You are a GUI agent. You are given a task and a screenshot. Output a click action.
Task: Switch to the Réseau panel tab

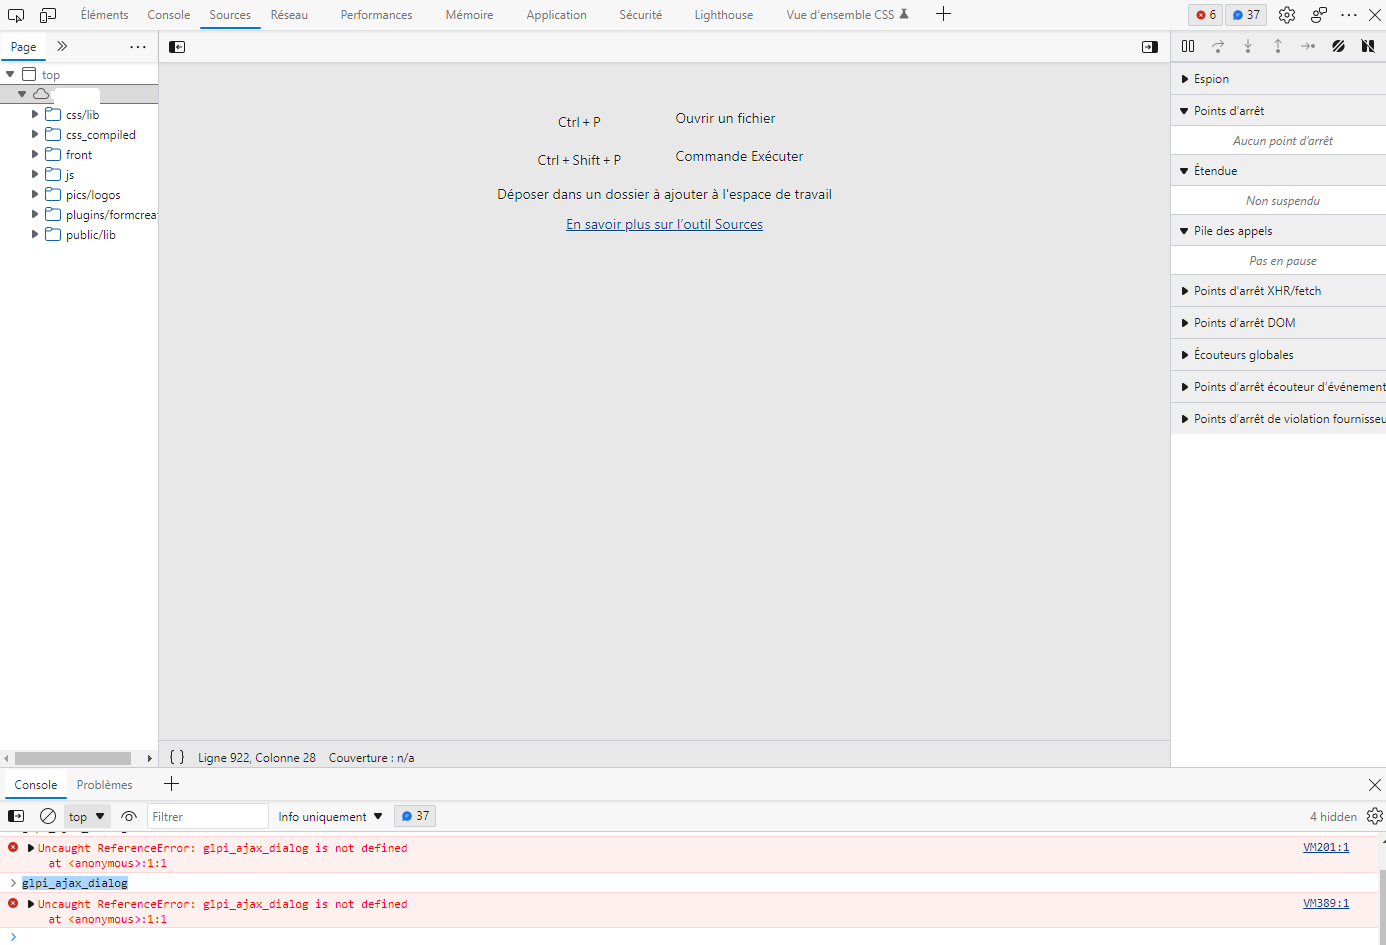pyautogui.click(x=289, y=14)
